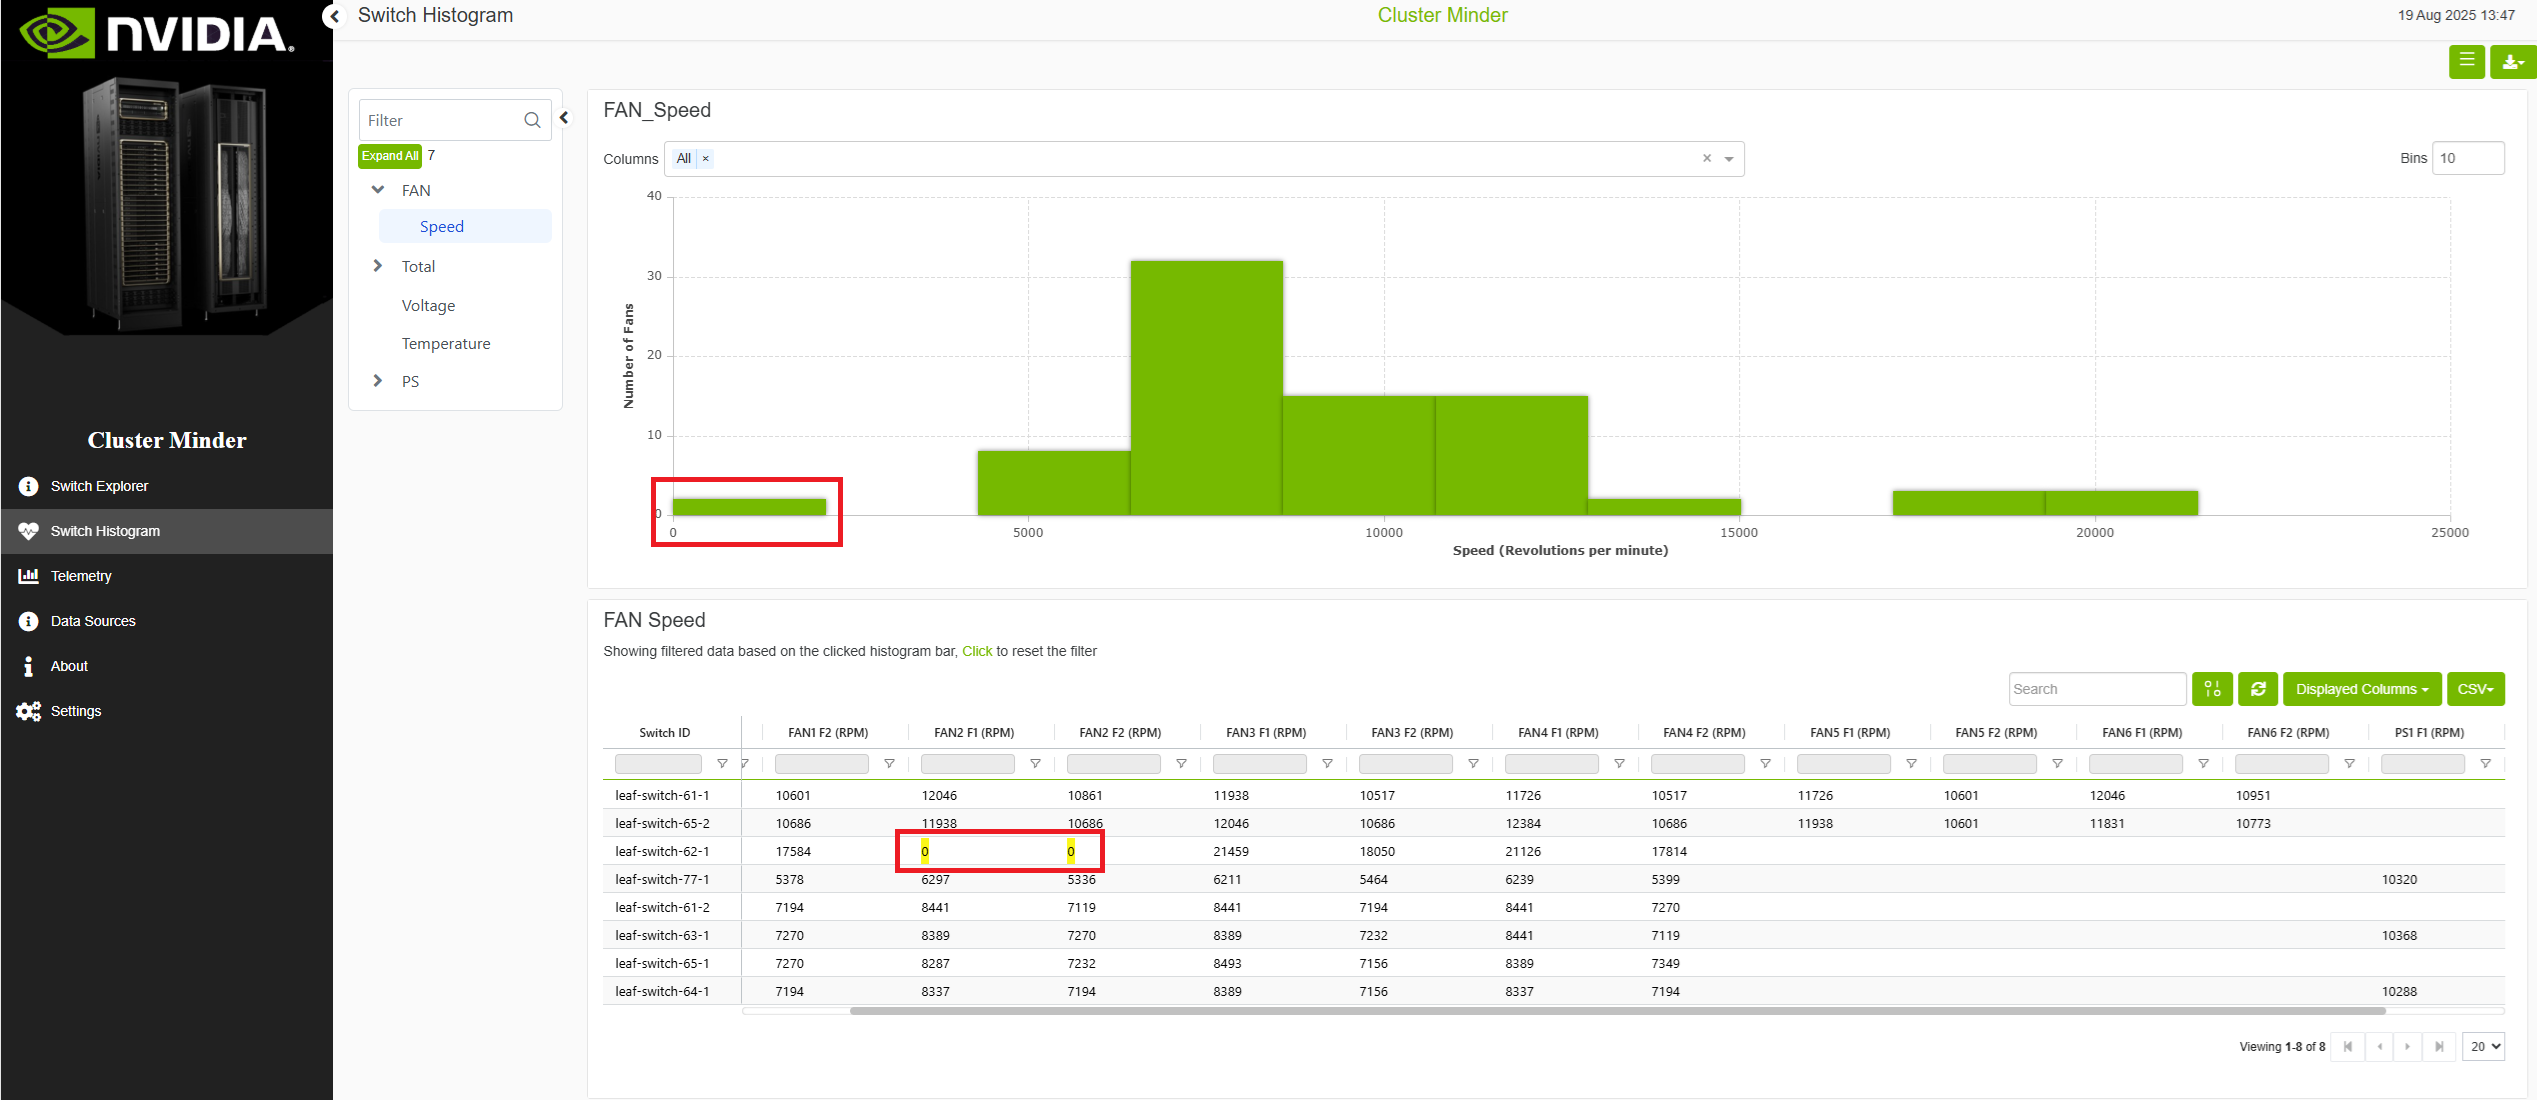Click the filter funnel for Switch ID column
2537x1100 pixels.
722,764
